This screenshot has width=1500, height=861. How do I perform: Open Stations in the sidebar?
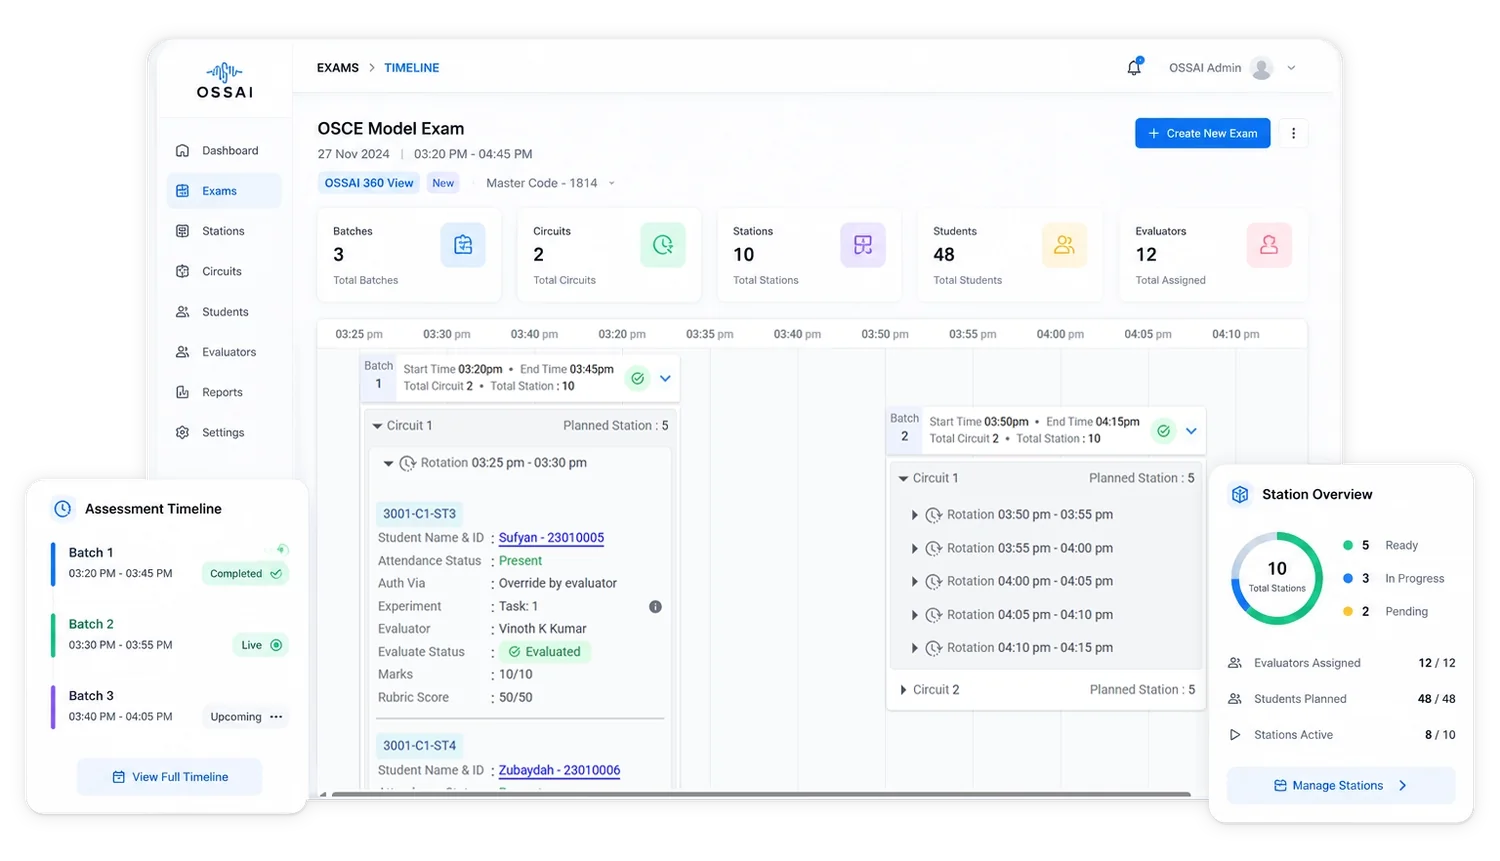click(224, 231)
